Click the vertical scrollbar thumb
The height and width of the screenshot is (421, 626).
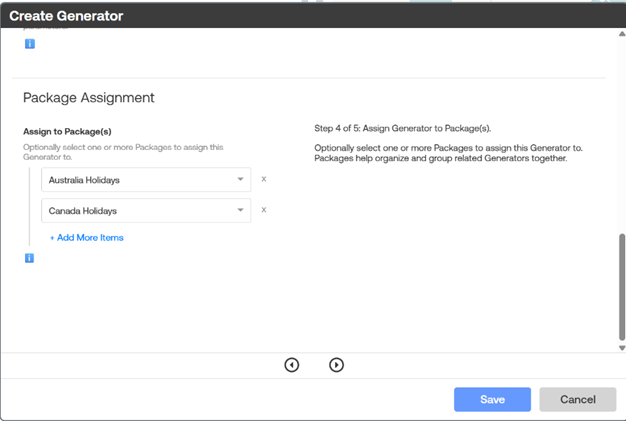click(622, 287)
